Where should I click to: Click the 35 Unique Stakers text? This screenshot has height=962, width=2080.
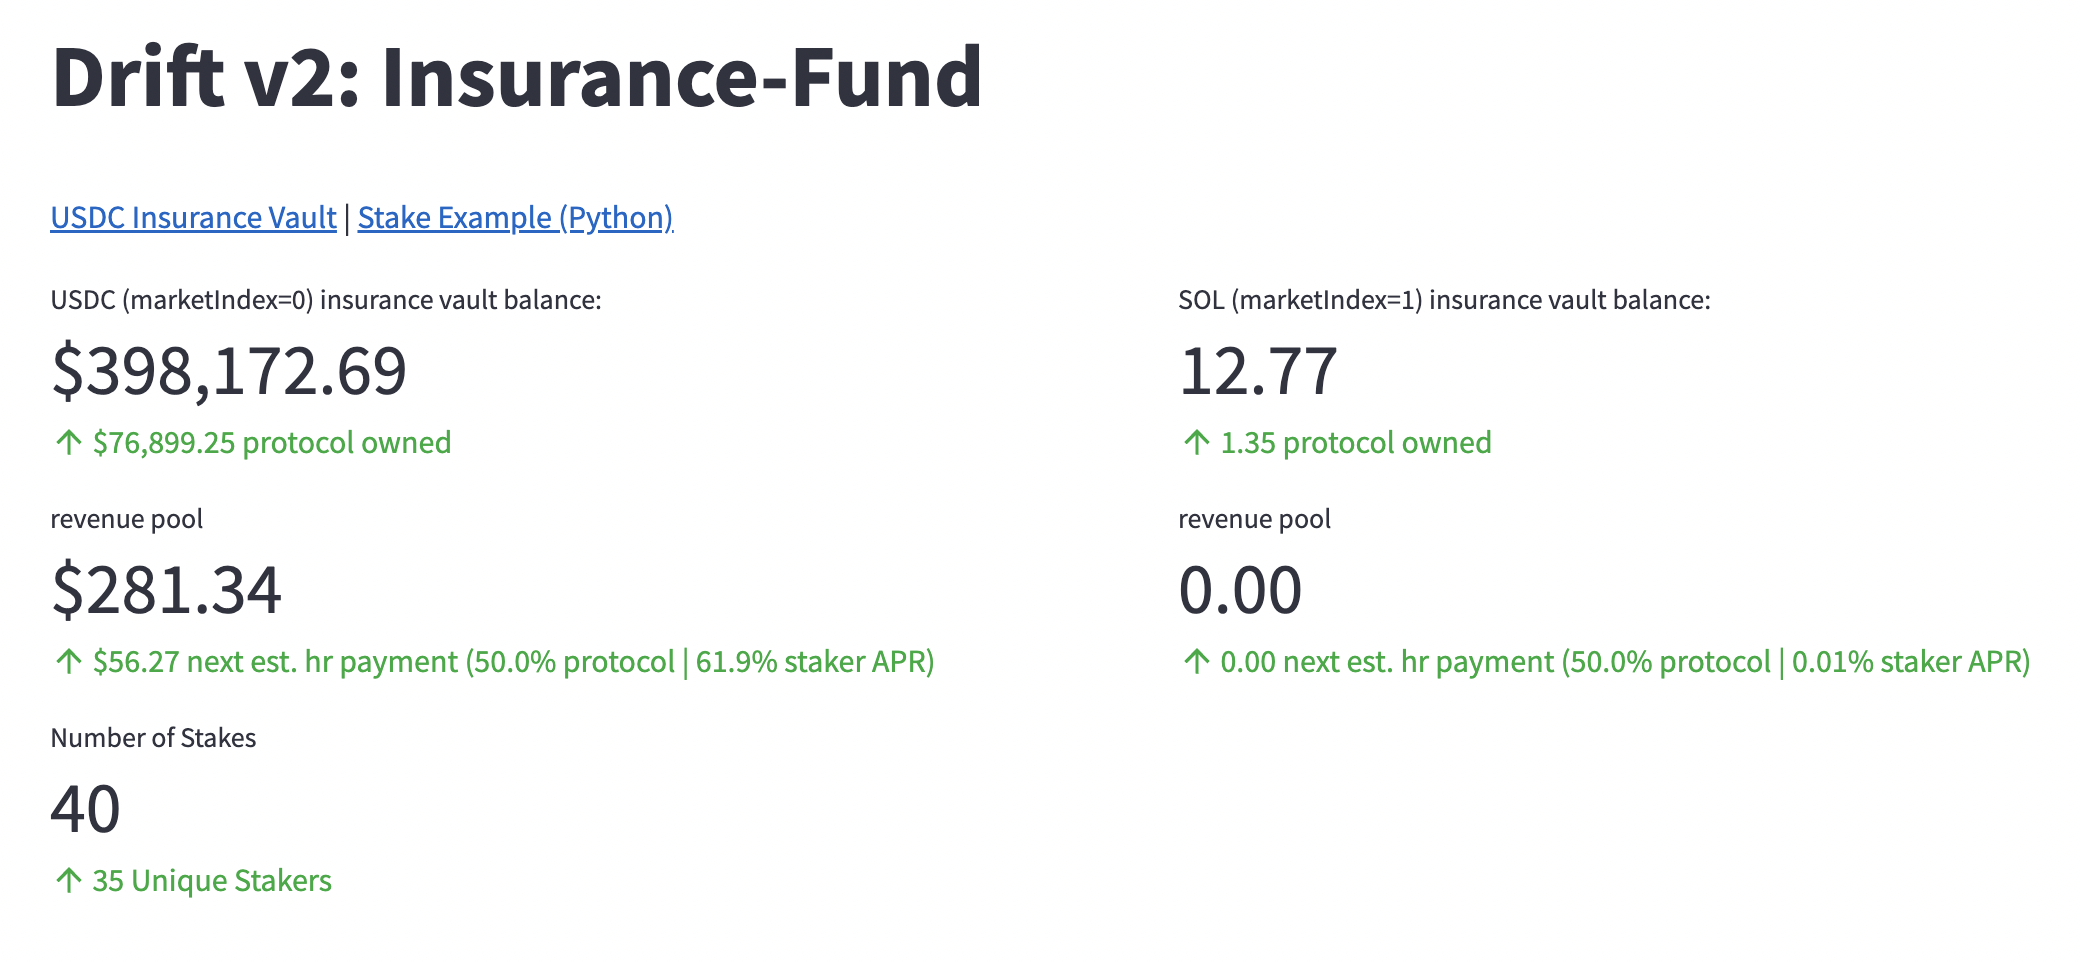(x=212, y=881)
